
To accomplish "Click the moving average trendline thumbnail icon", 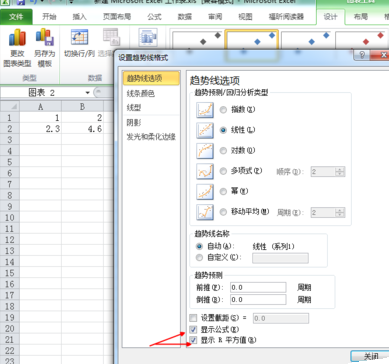I will point(205,212).
